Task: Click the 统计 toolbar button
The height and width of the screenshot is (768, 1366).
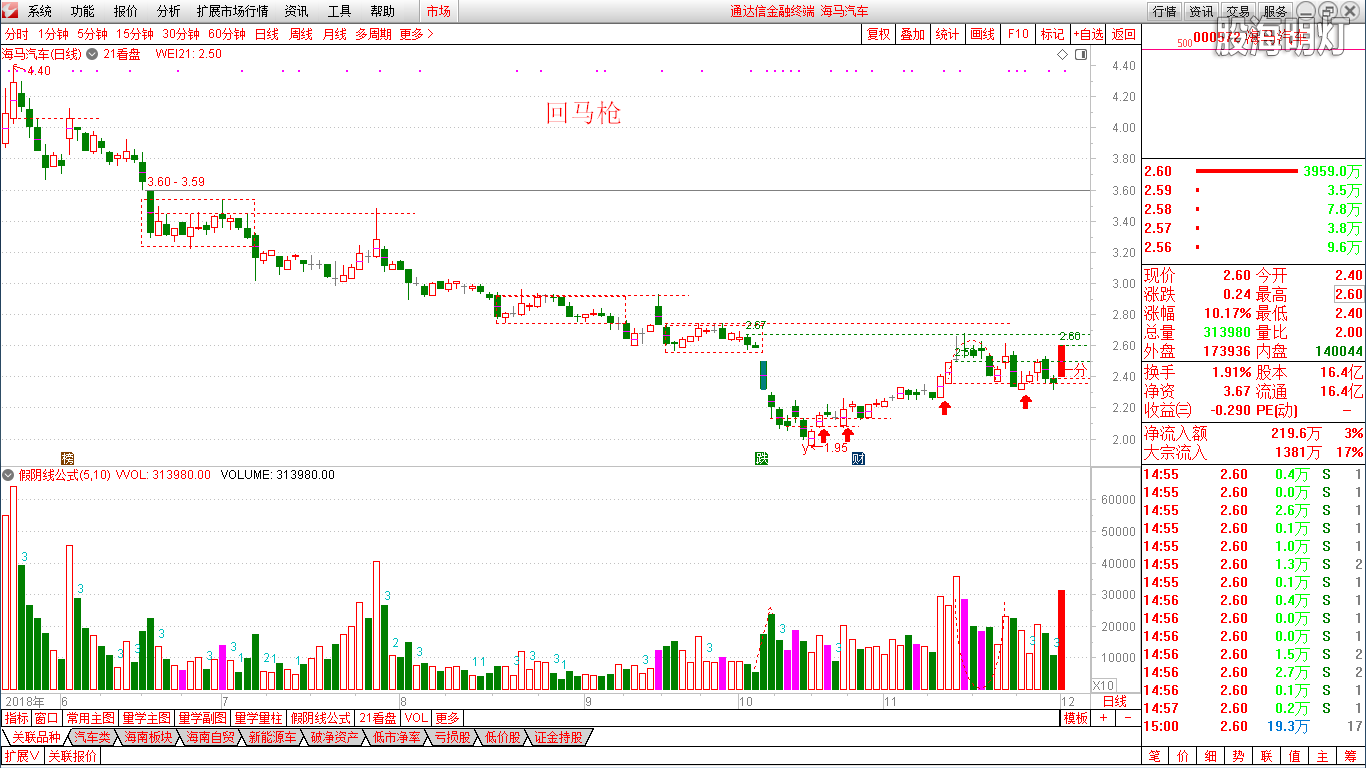Action: 947,34
